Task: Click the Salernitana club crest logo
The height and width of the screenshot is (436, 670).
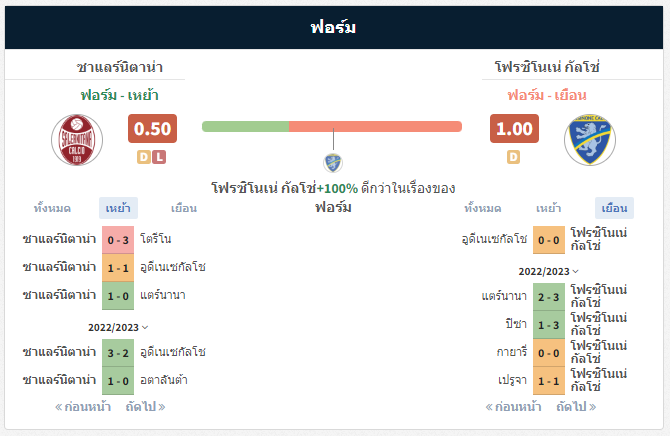Action: point(77,140)
